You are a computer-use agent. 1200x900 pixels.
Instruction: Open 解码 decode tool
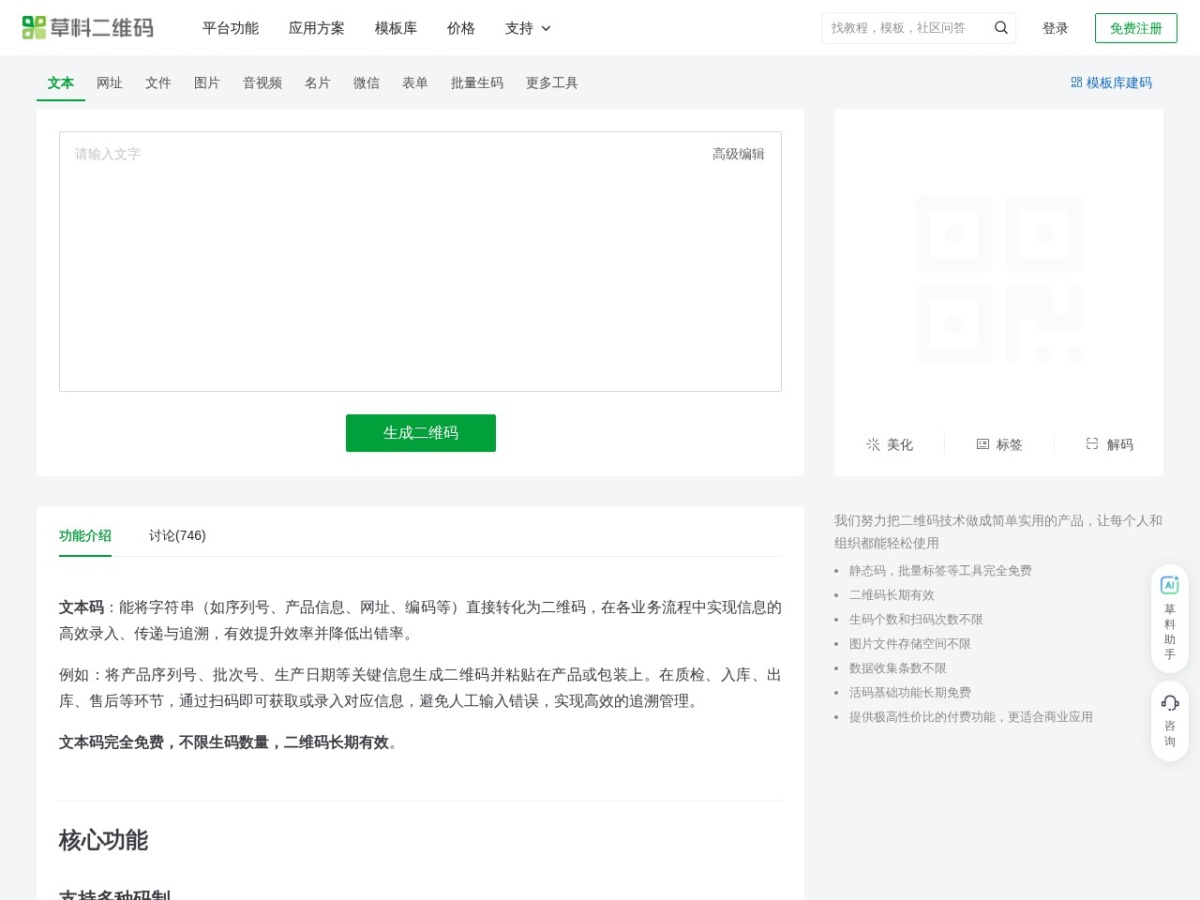1109,444
